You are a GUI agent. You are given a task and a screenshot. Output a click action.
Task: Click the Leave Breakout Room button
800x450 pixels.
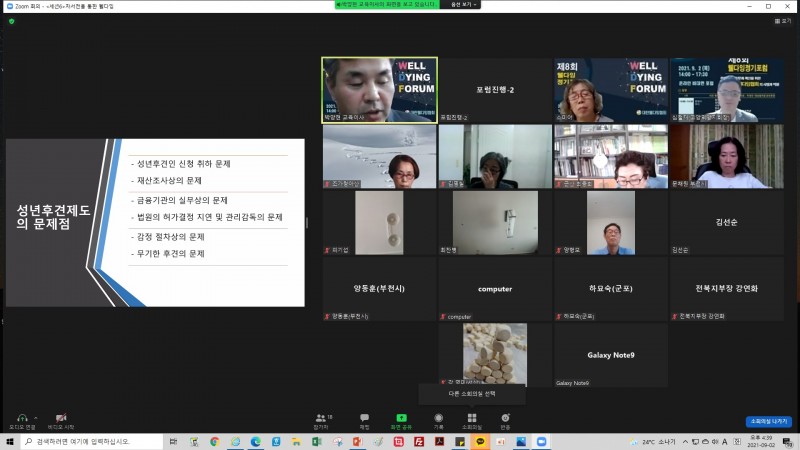tap(767, 421)
